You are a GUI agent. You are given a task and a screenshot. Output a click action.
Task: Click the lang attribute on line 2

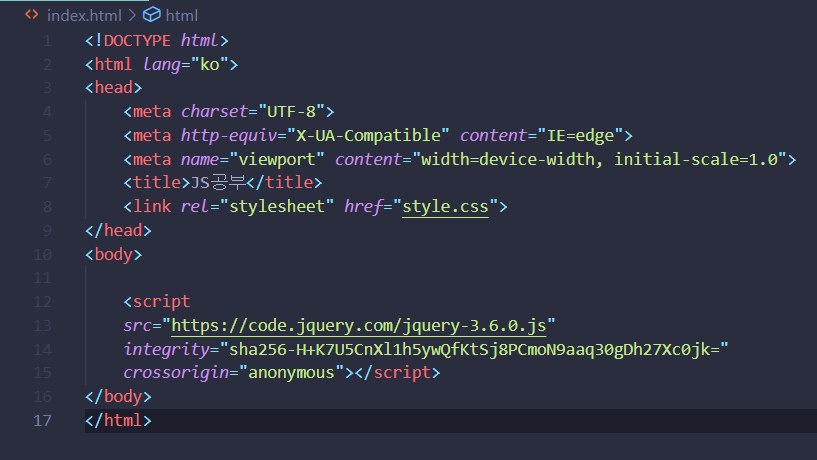[162, 65]
